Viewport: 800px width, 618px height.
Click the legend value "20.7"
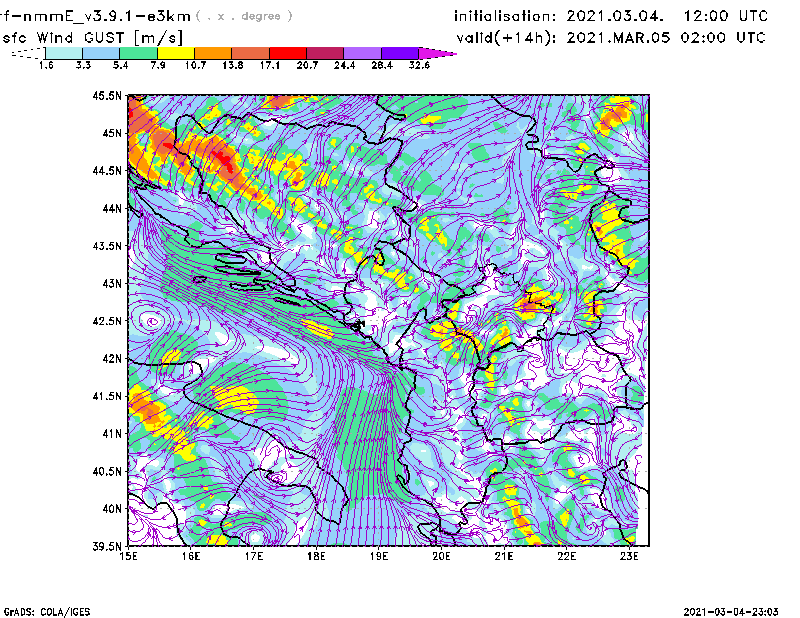pyautogui.click(x=307, y=65)
